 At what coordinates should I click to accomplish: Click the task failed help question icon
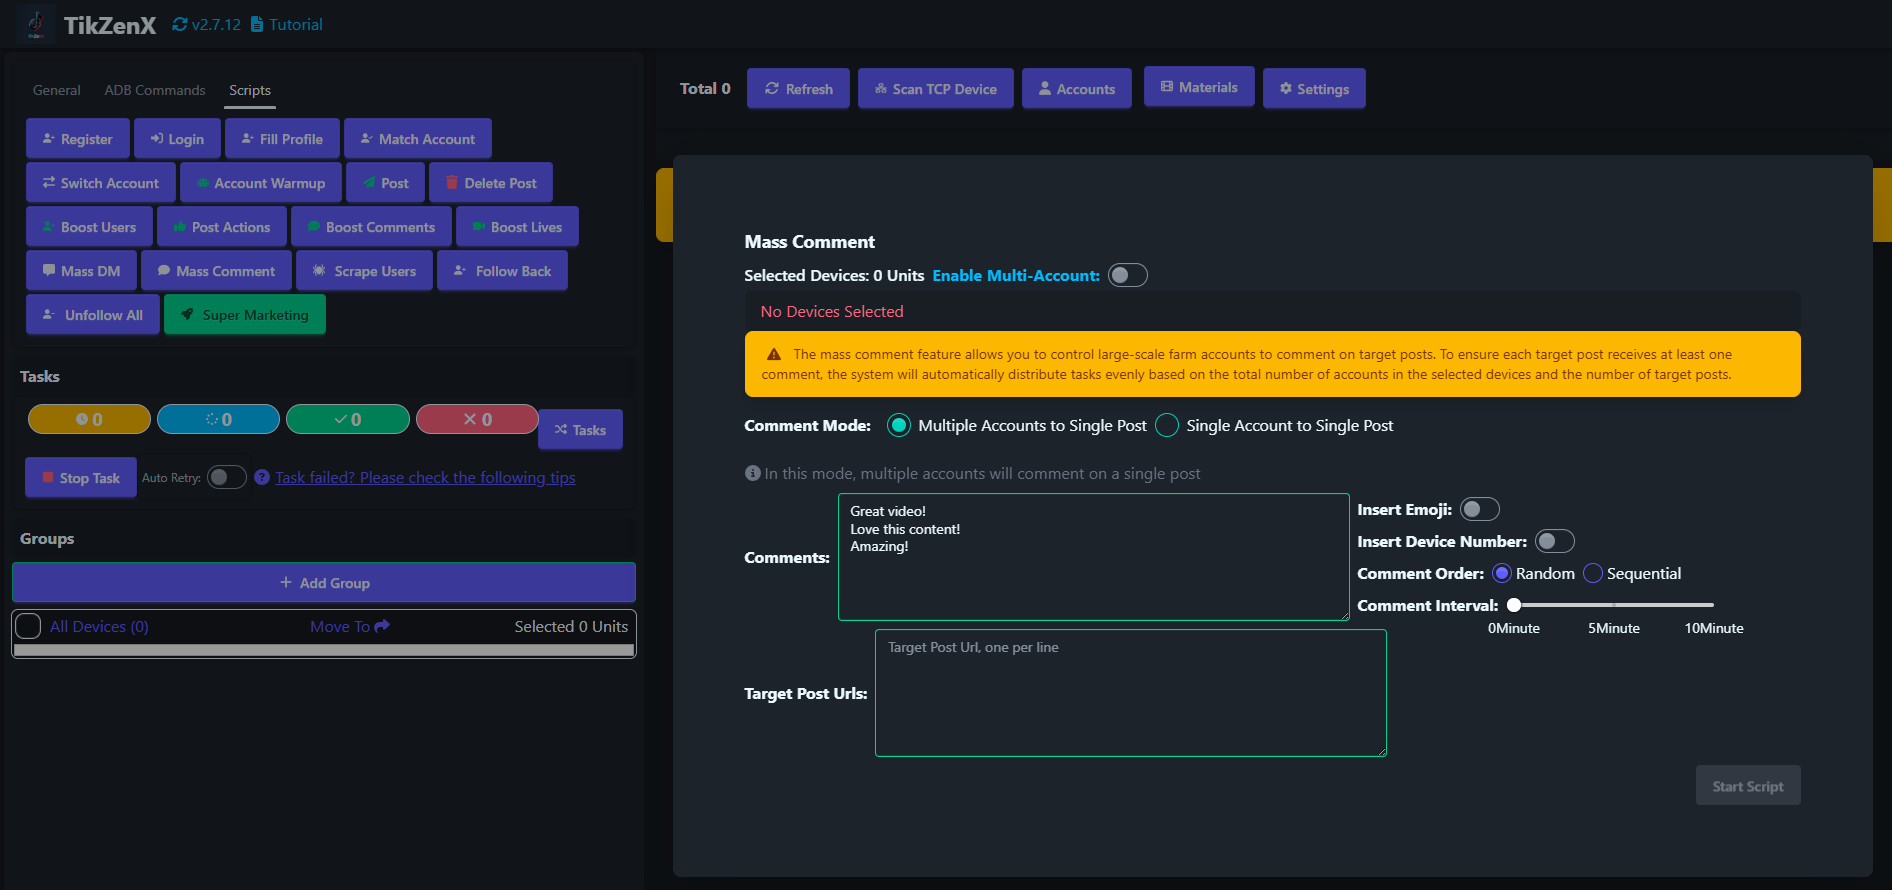tap(262, 477)
